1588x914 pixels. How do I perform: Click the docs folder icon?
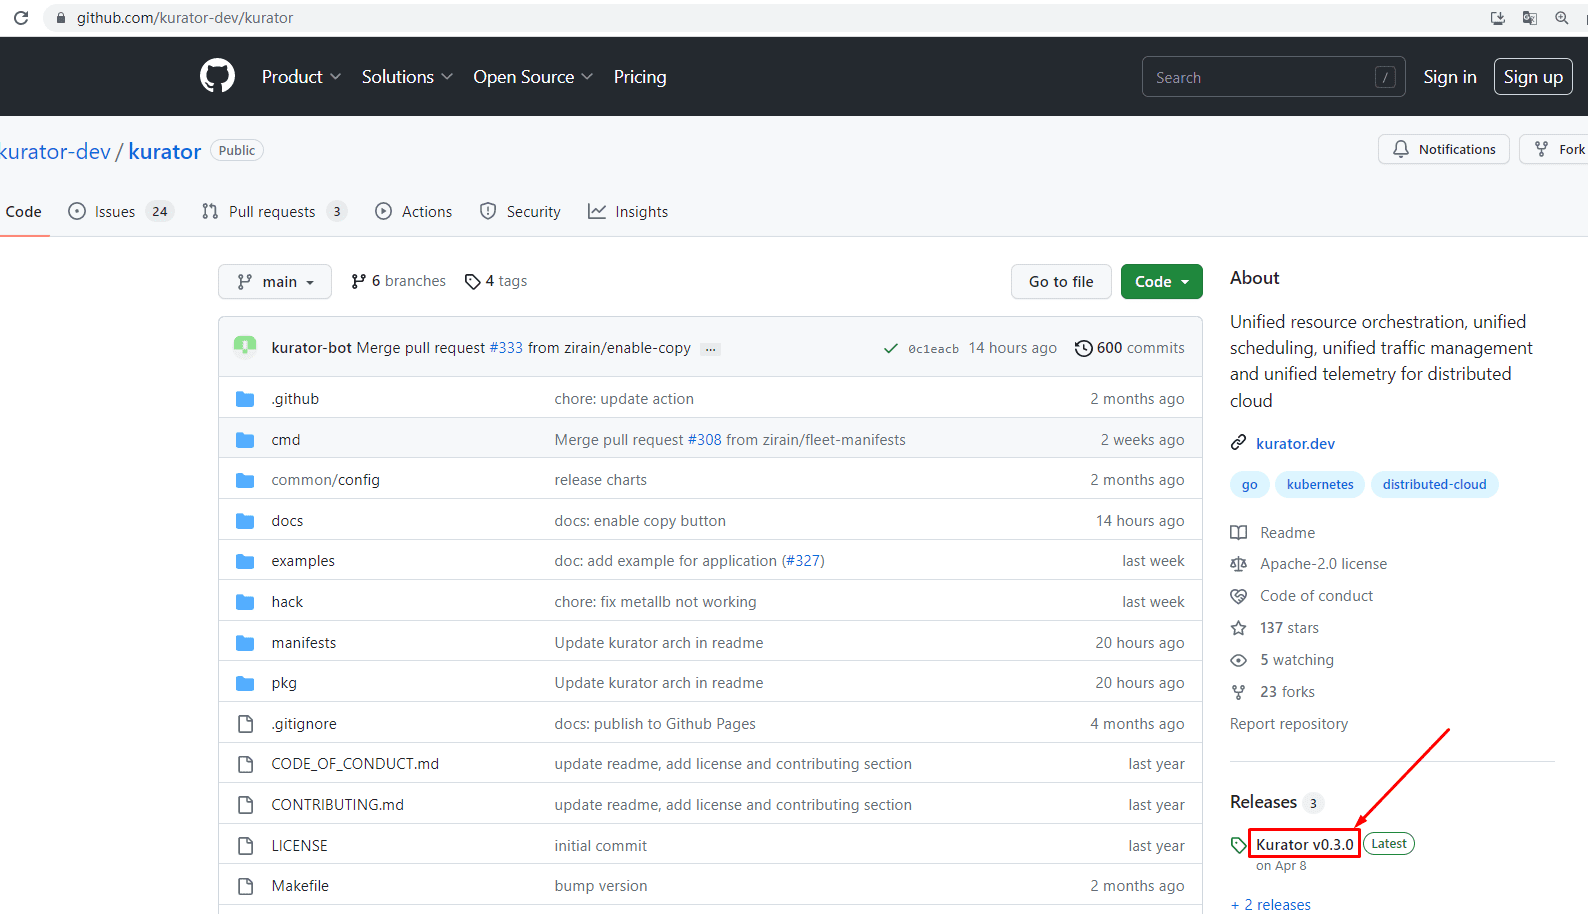[245, 521]
